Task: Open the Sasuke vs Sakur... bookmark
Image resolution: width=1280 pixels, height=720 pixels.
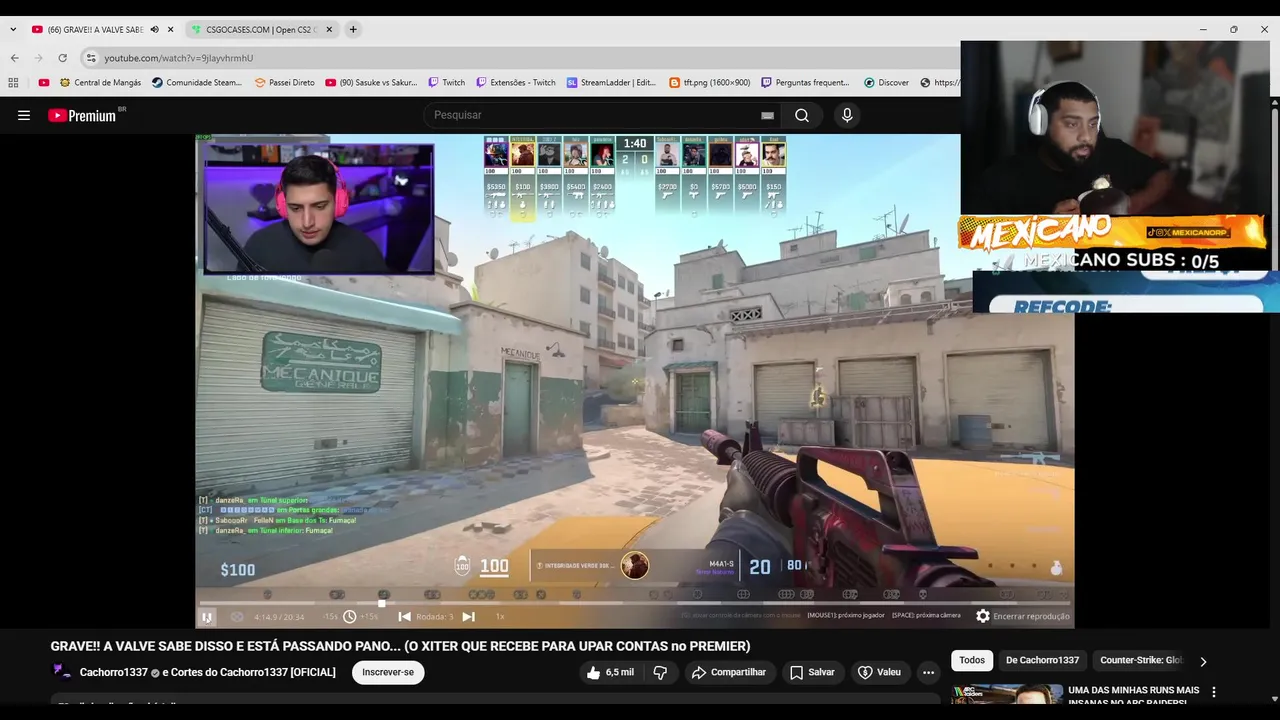Action: point(371,83)
